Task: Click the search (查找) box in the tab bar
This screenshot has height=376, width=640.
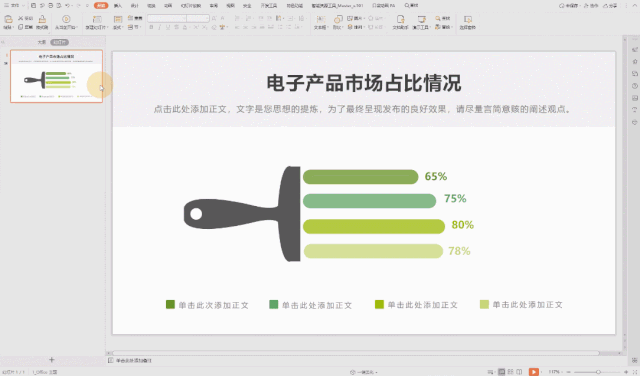Action: (x=411, y=5)
